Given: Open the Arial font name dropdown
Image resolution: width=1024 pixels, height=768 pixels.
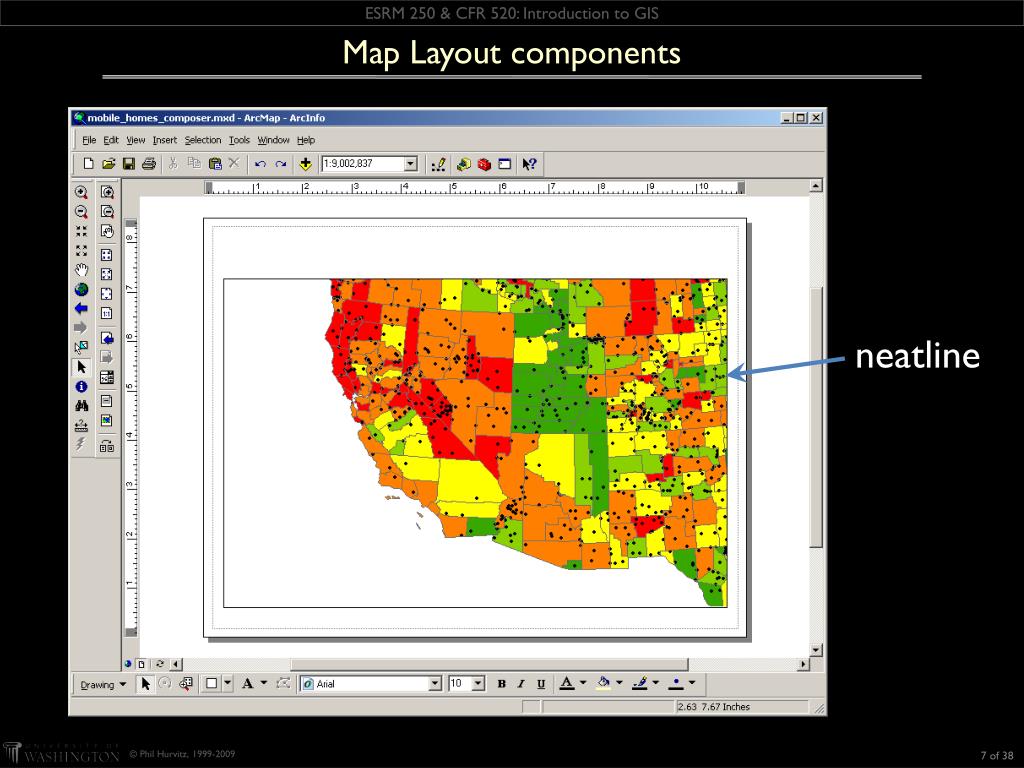Looking at the screenshot, I should click(435, 684).
